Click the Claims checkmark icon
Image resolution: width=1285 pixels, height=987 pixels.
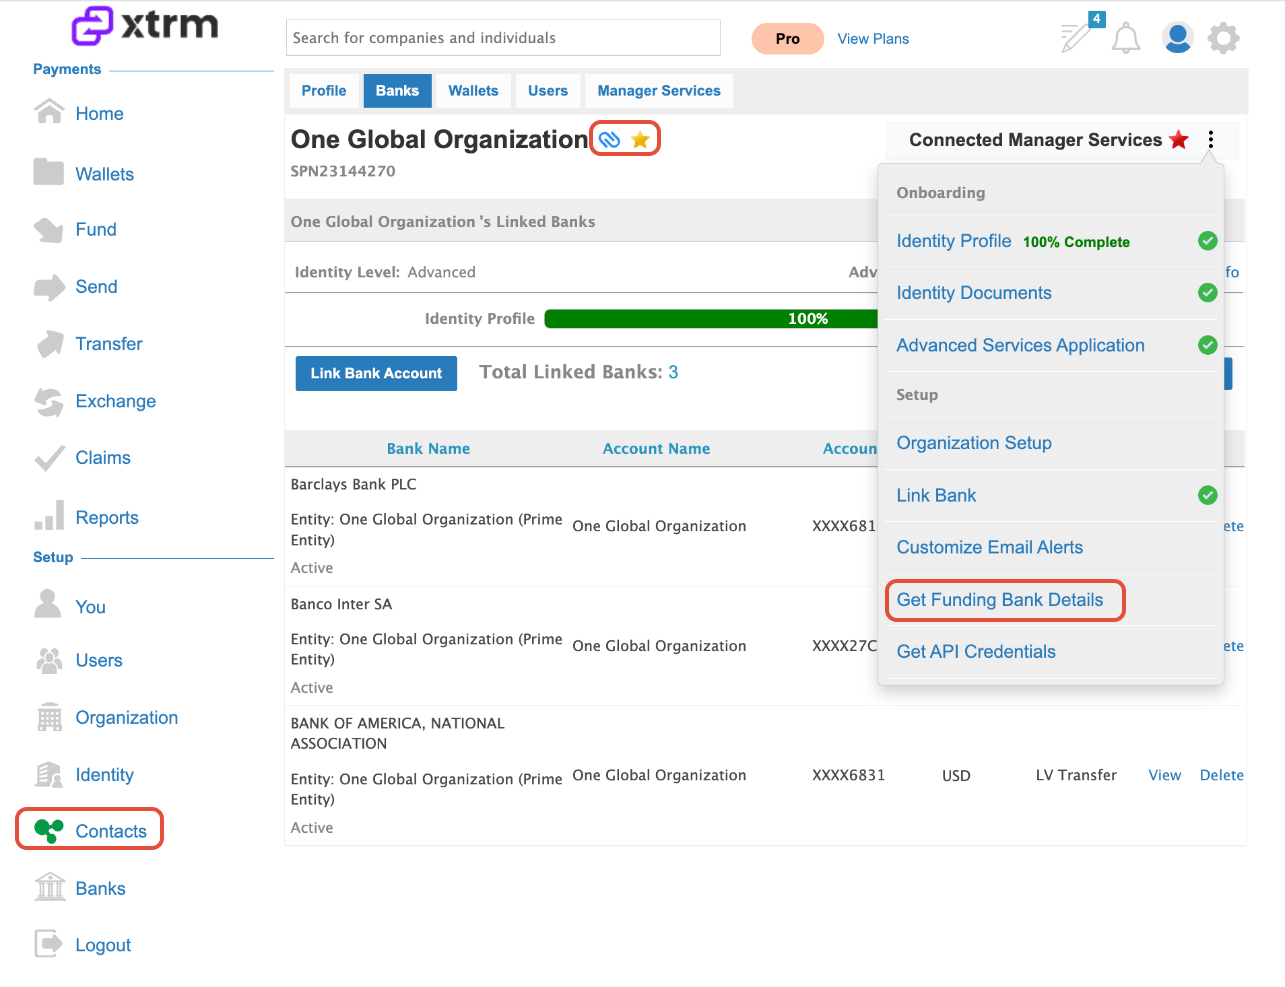(49, 458)
